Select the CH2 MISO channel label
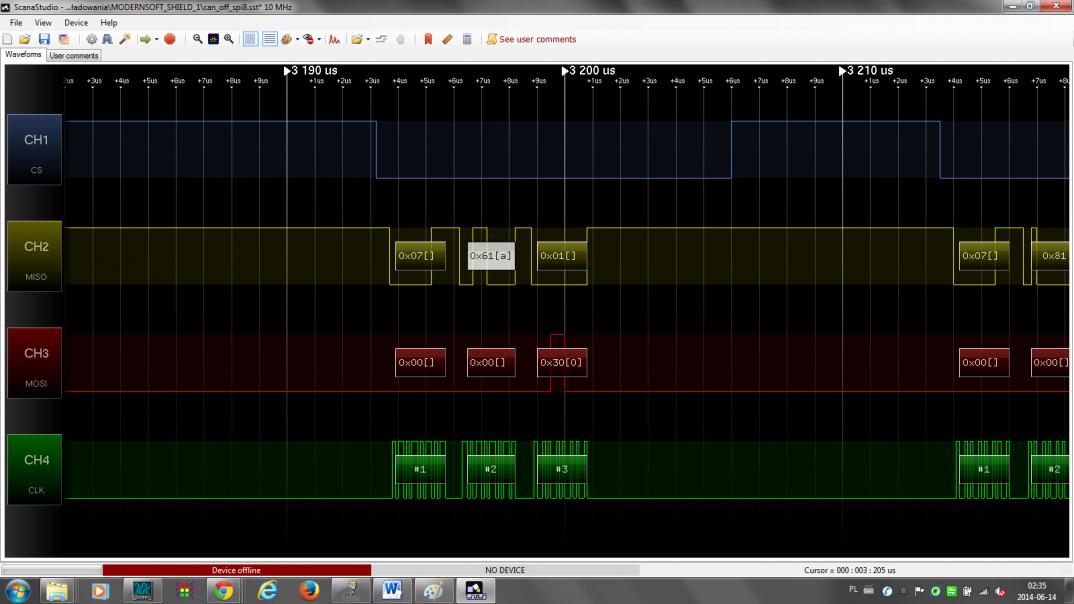 [35, 256]
